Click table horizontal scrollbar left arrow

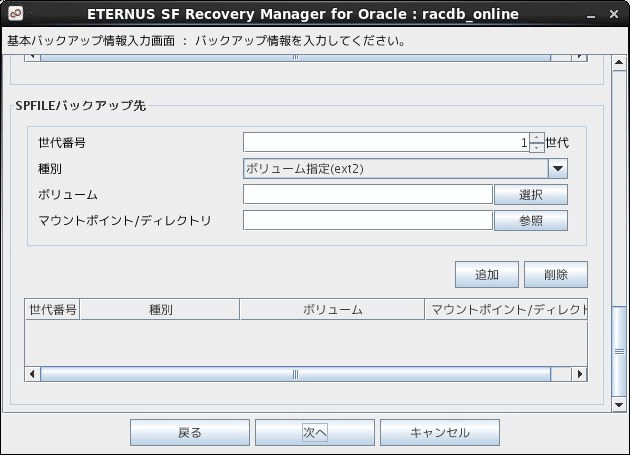[33, 374]
